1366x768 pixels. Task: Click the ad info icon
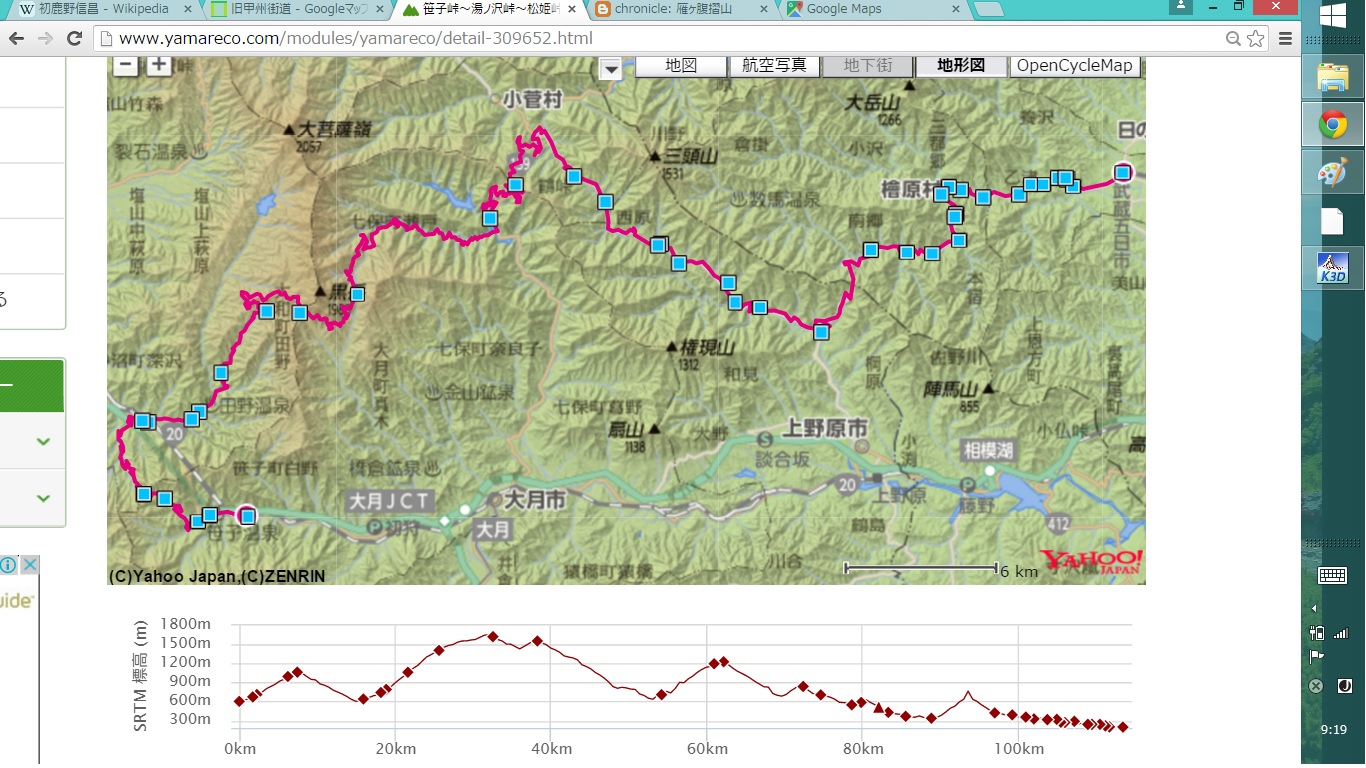pos(7,565)
